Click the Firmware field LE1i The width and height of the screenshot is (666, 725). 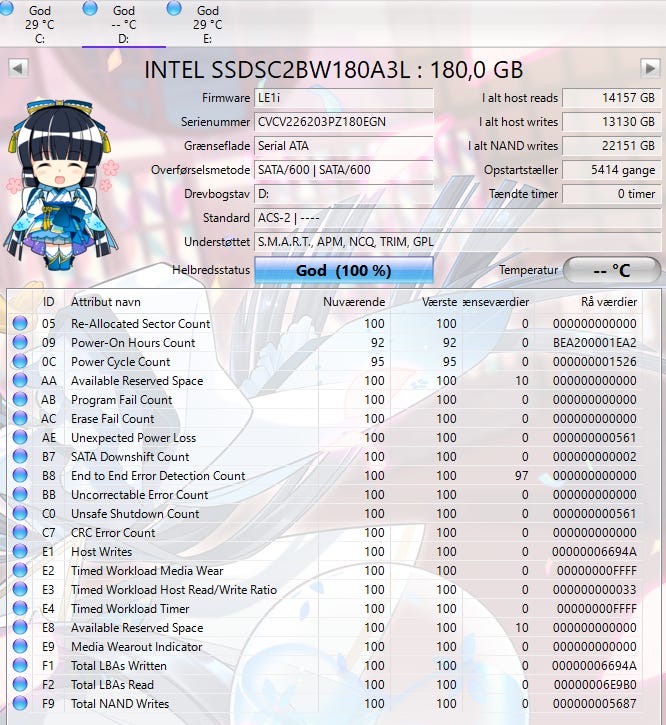coord(344,98)
